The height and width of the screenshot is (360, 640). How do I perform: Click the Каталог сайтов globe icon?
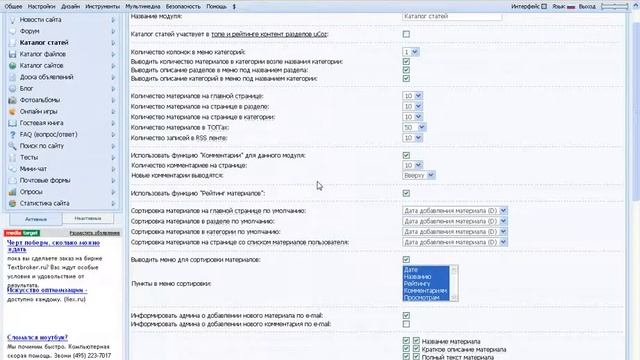tap(13, 65)
